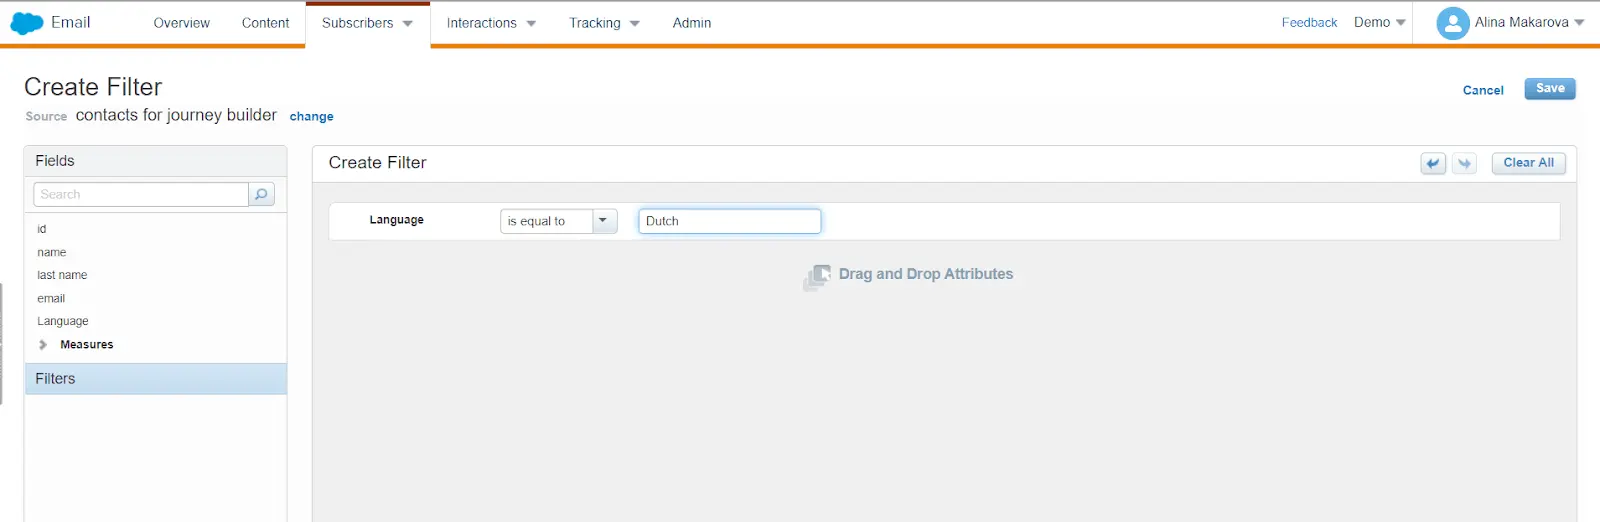
Task: Save the filter
Action: (1549, 89)
